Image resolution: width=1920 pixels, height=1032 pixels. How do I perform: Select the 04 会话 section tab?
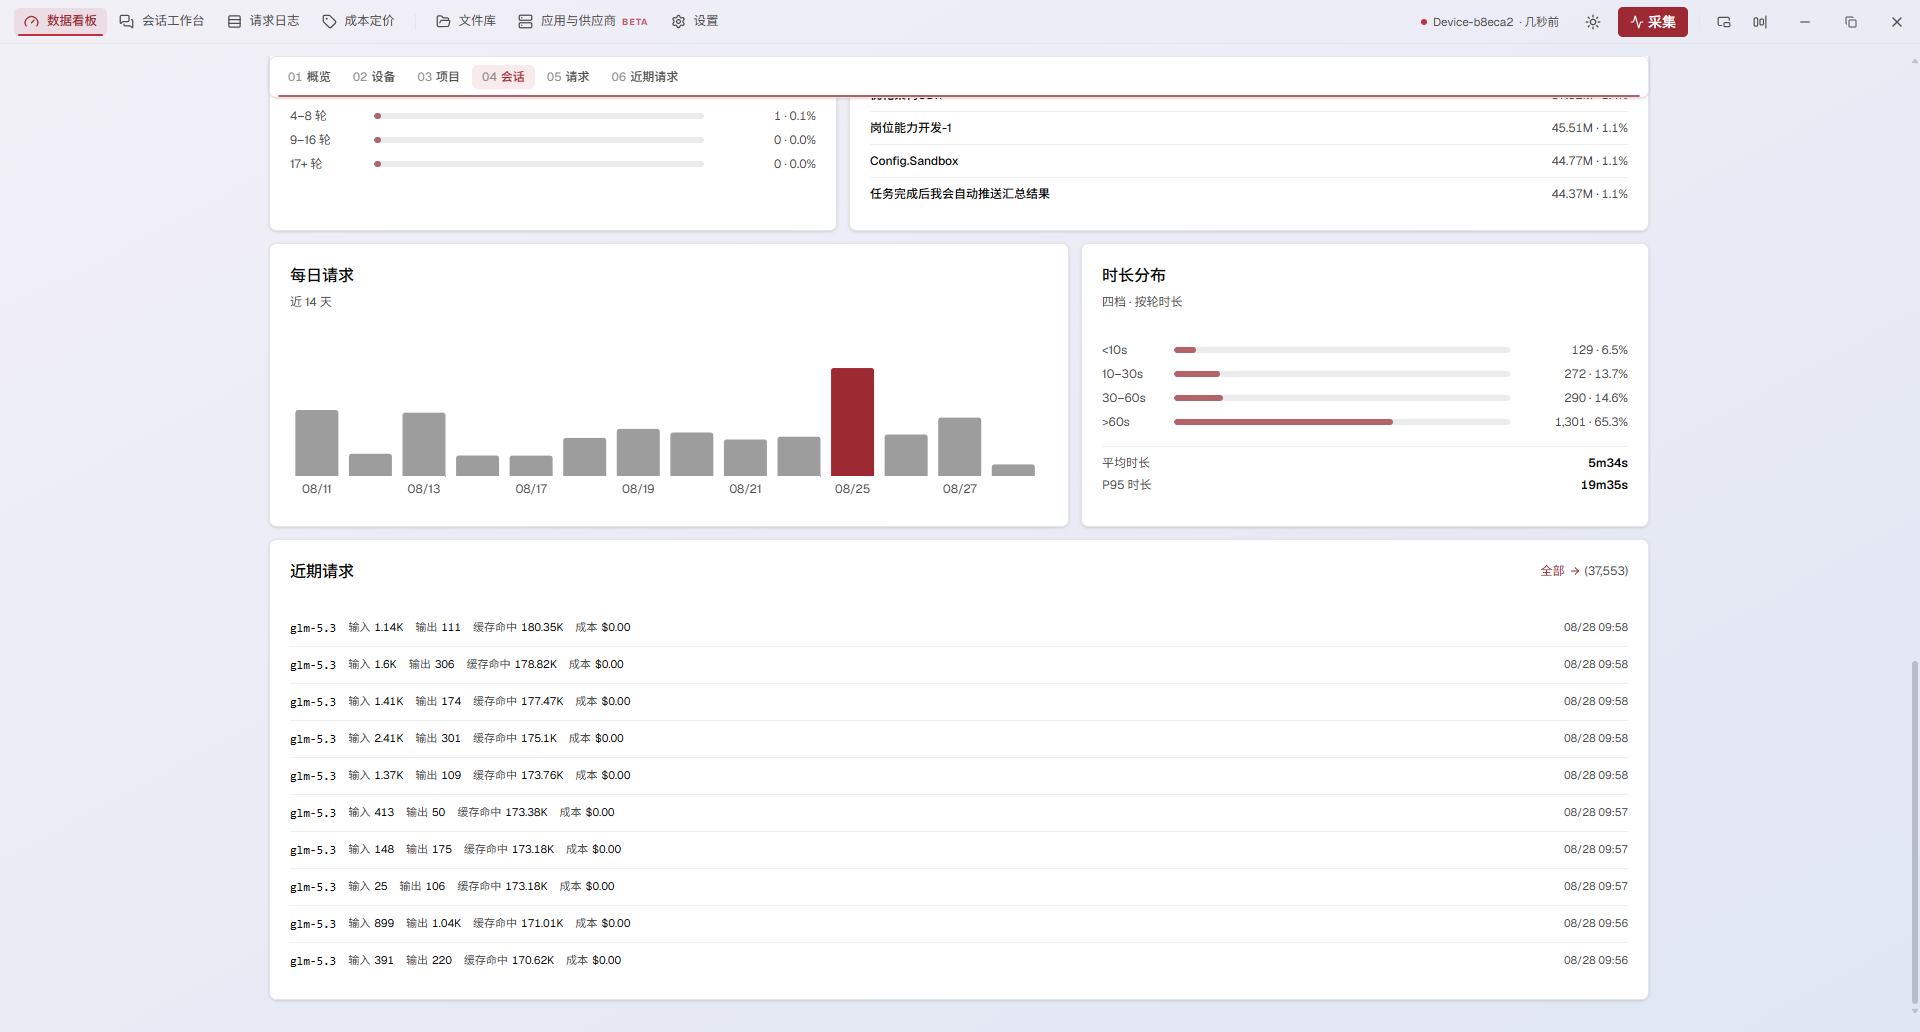click(503, 77)
